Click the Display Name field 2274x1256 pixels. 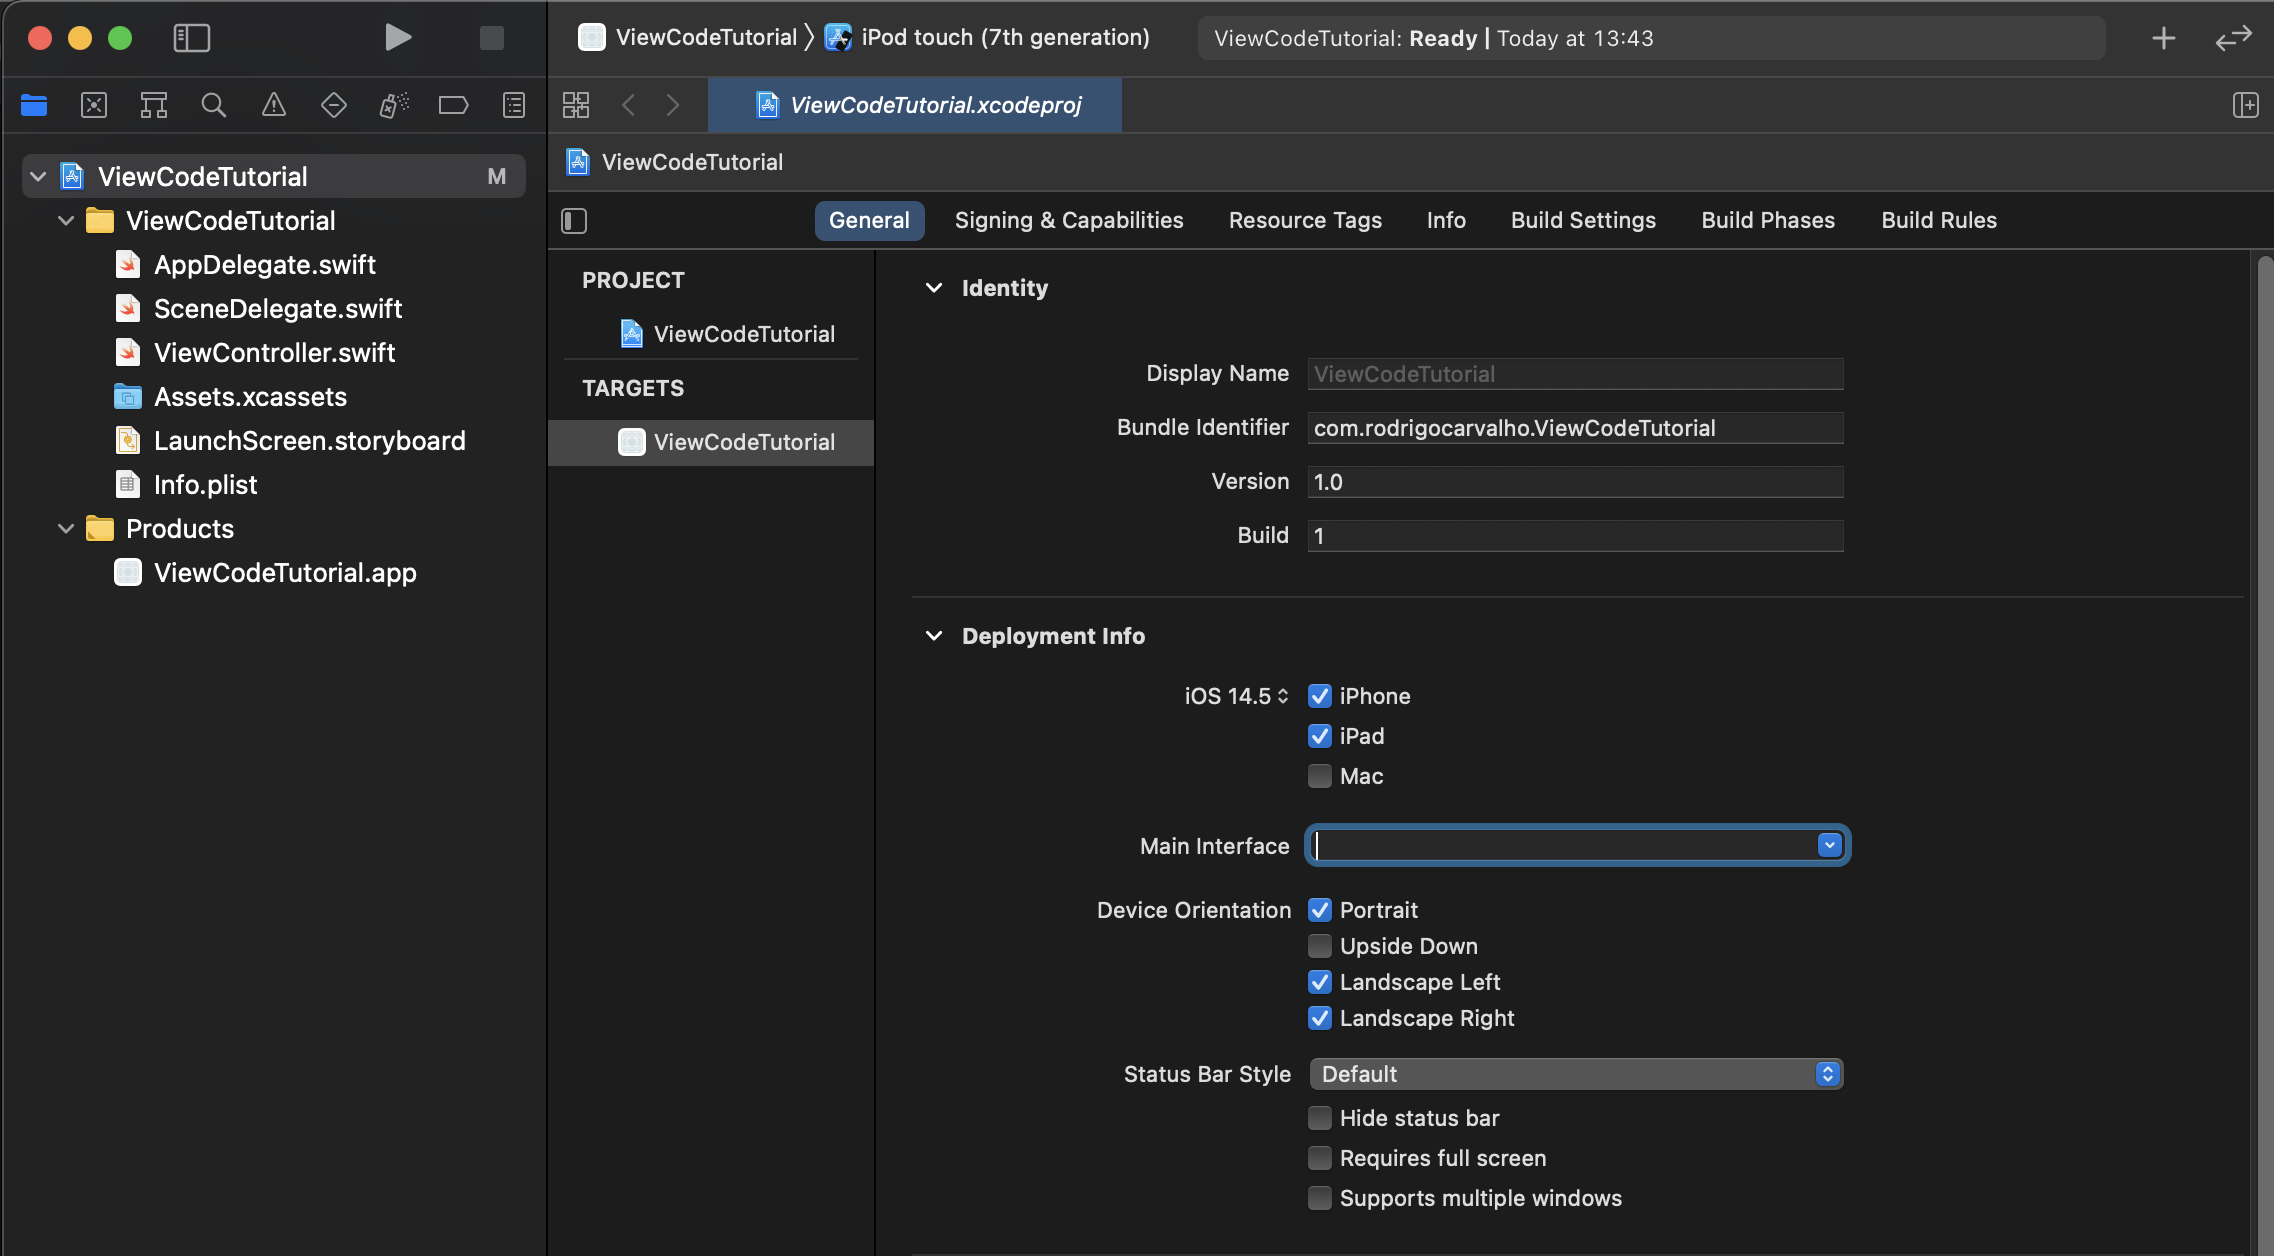[1575, 374]
